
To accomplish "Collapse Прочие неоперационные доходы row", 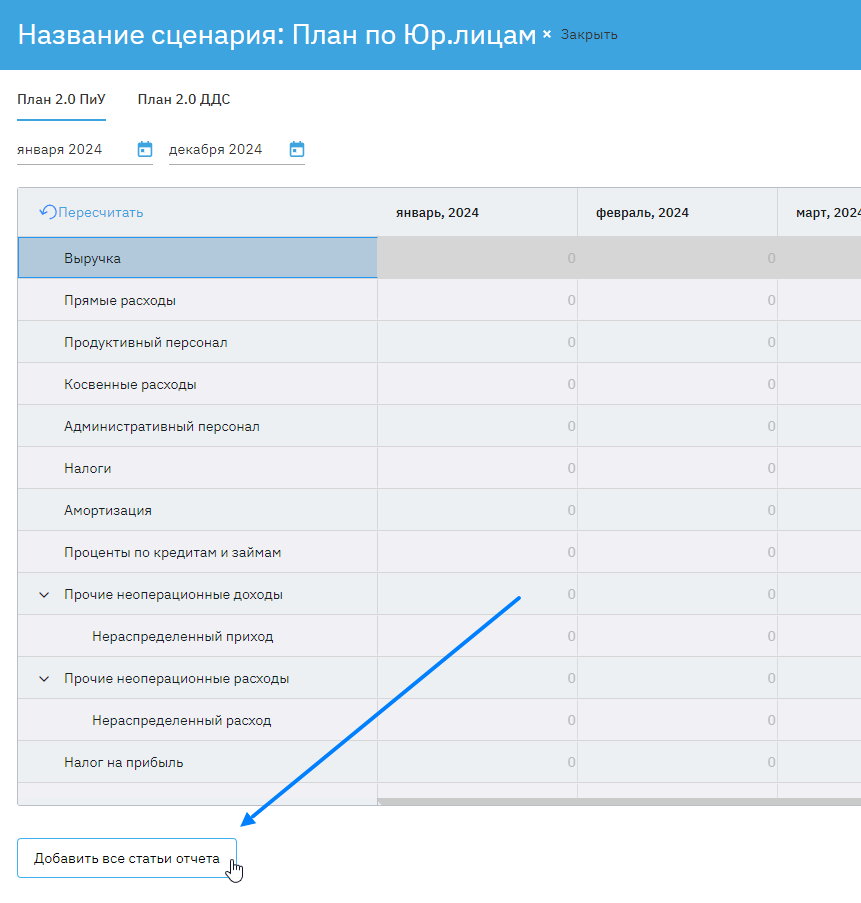I will [x=44, y=595].
